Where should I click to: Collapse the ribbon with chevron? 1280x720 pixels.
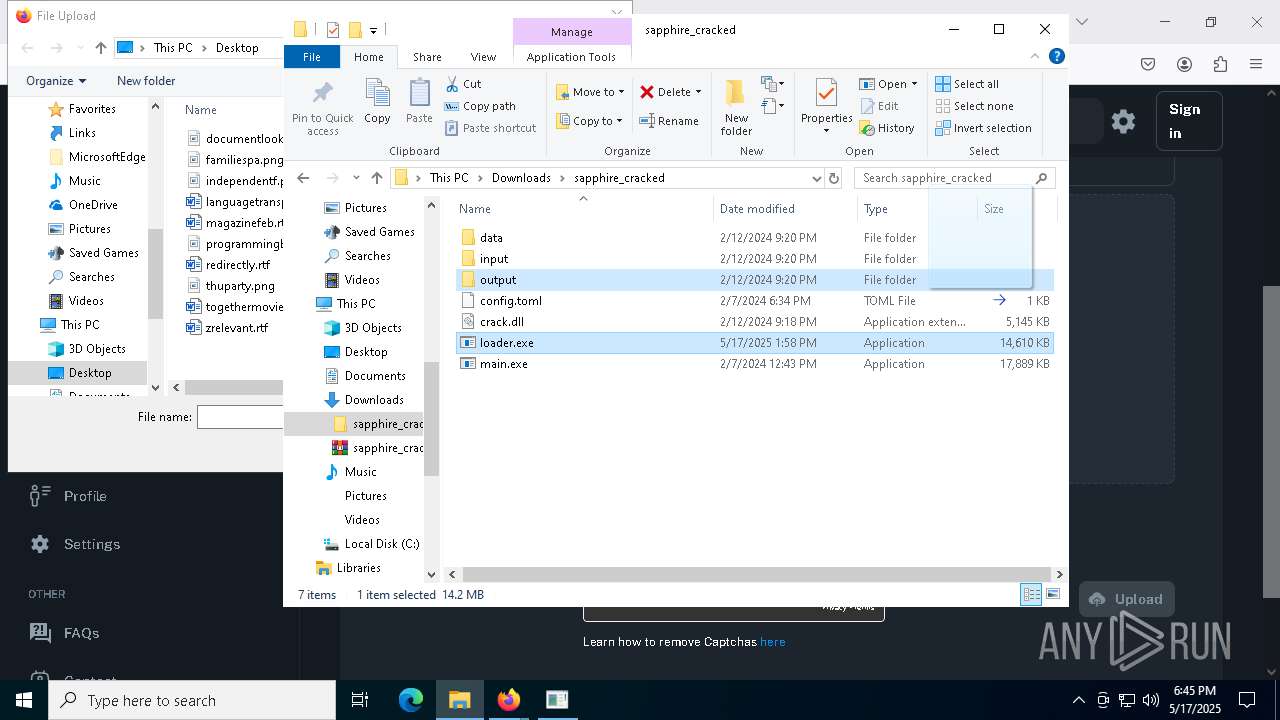point(1036,57)
